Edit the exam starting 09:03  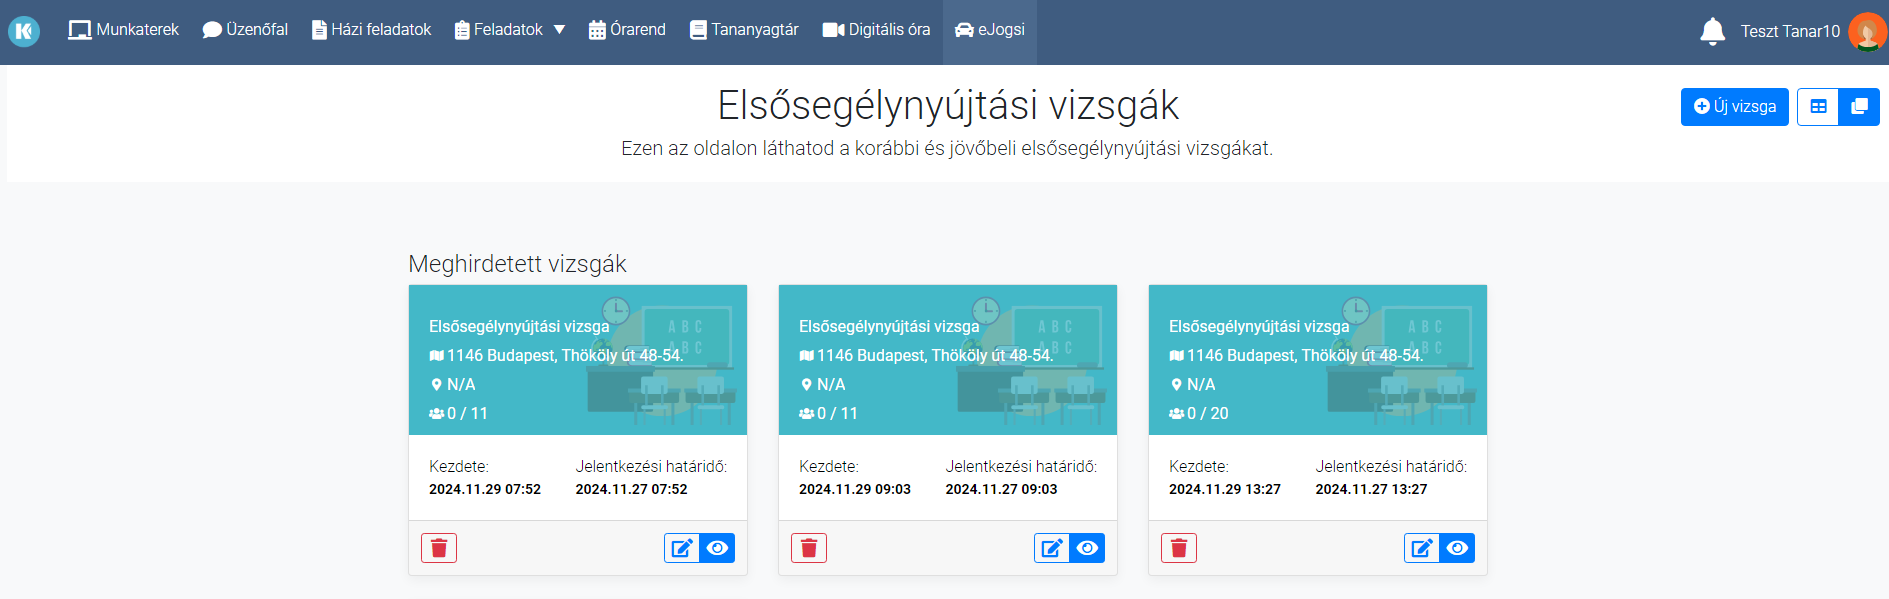[x=1052, y=548]
